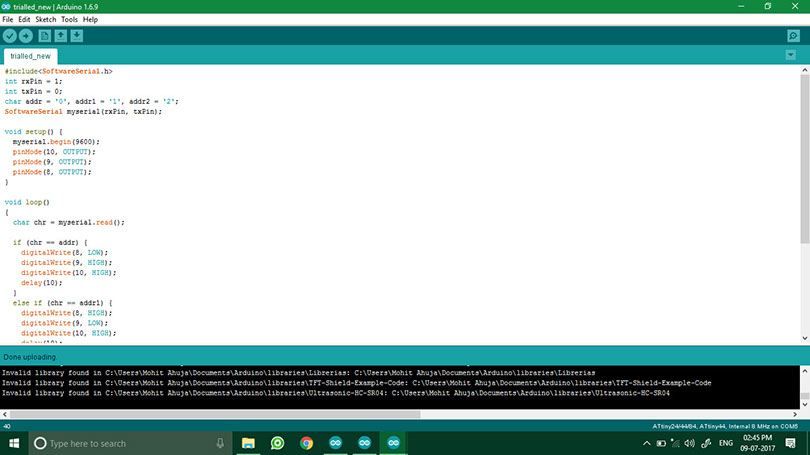Viewport: 810px width, 455px height.
Task: Click editor scrollbar up arrow
Action: [805, 70]
